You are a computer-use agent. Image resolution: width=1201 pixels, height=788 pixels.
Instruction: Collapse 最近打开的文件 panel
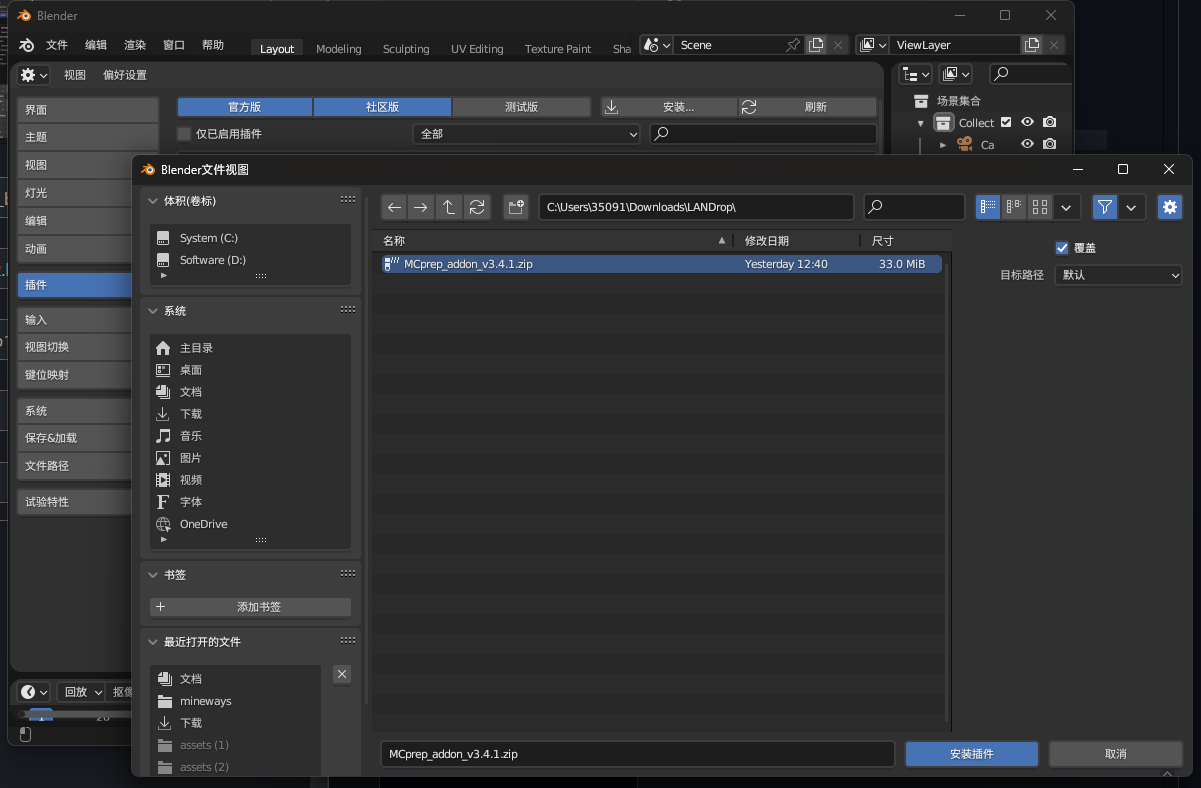(x=153, y=642)
